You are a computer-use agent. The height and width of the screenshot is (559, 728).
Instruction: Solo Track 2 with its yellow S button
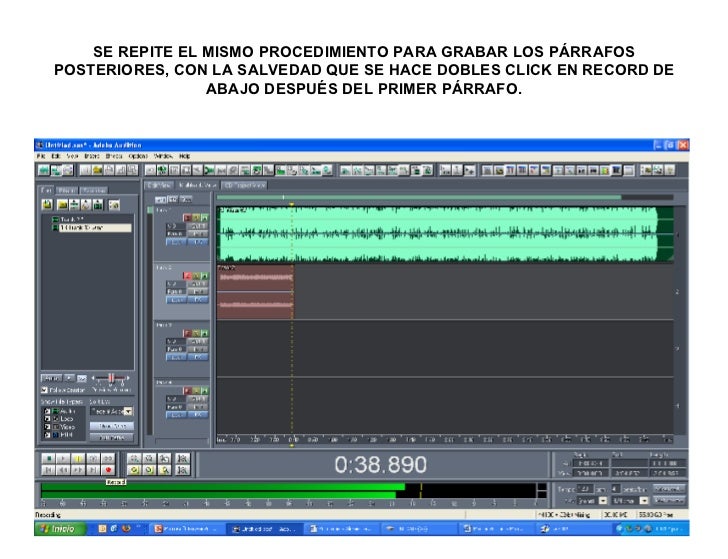[x=196, y=276]
